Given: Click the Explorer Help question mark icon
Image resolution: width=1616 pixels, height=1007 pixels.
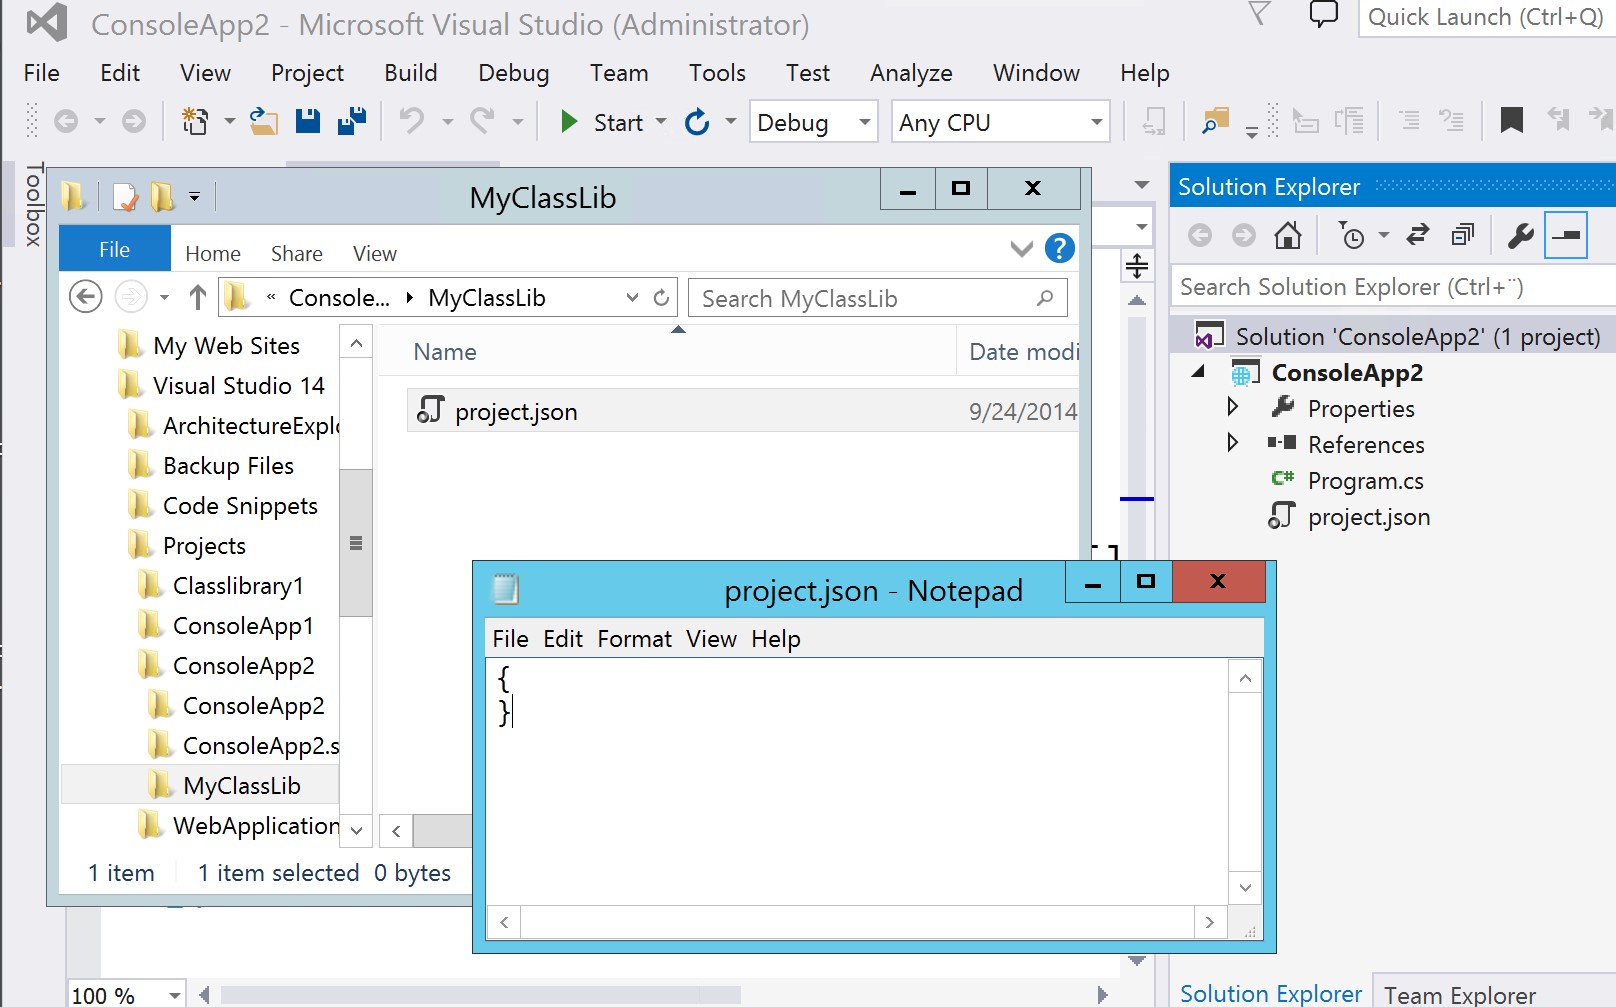Looking at the screenshot, I should point(1060,248).
